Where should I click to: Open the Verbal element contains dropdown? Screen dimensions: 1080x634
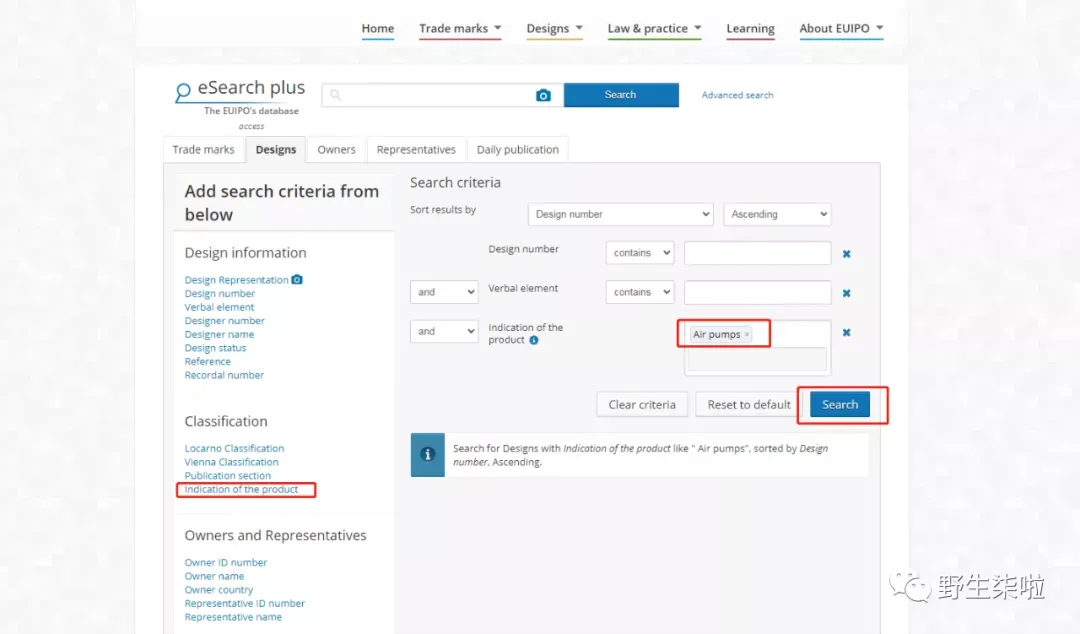640,292
